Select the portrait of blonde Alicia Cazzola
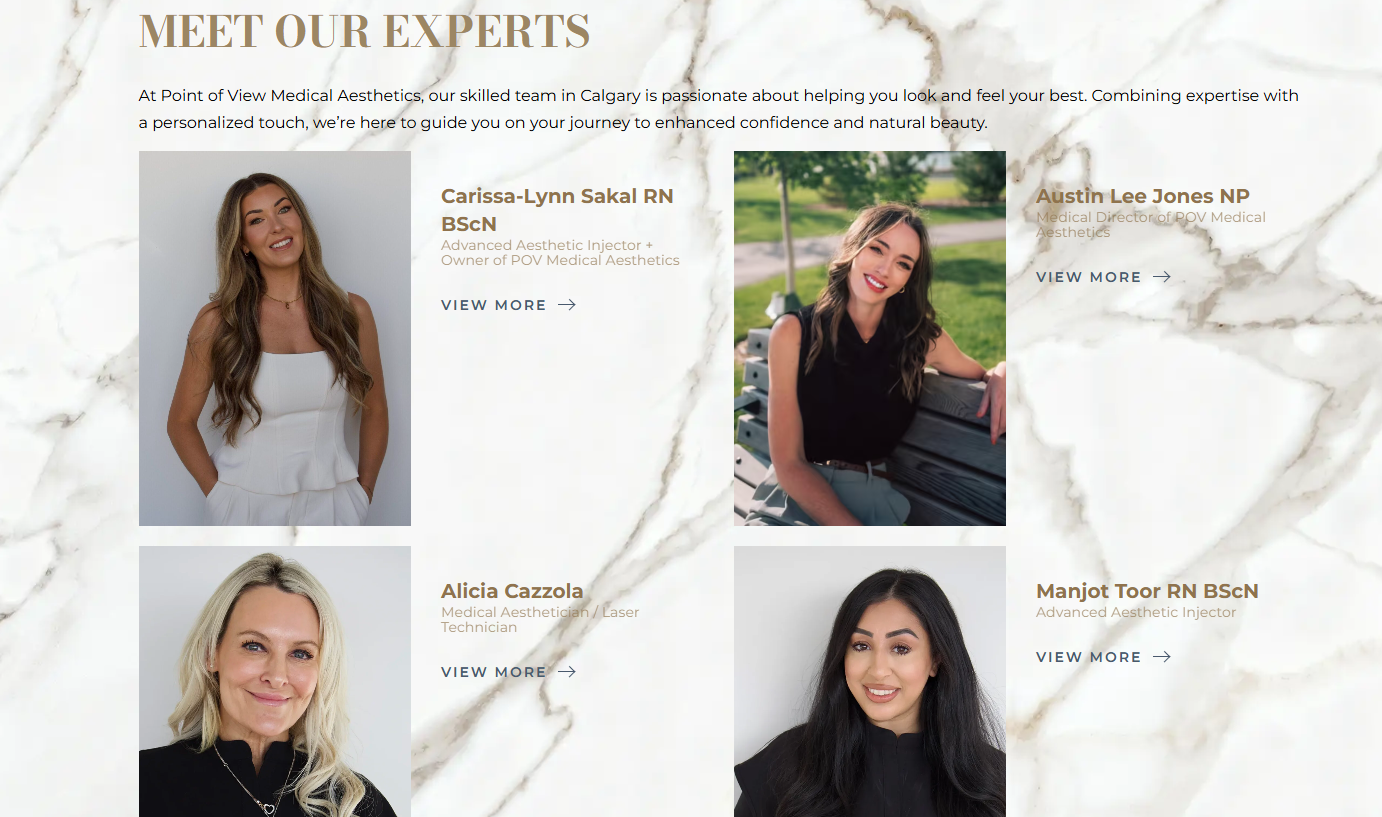Viewport: 1382px width, 817px height. pyautogui.click(x=275, y=681)
